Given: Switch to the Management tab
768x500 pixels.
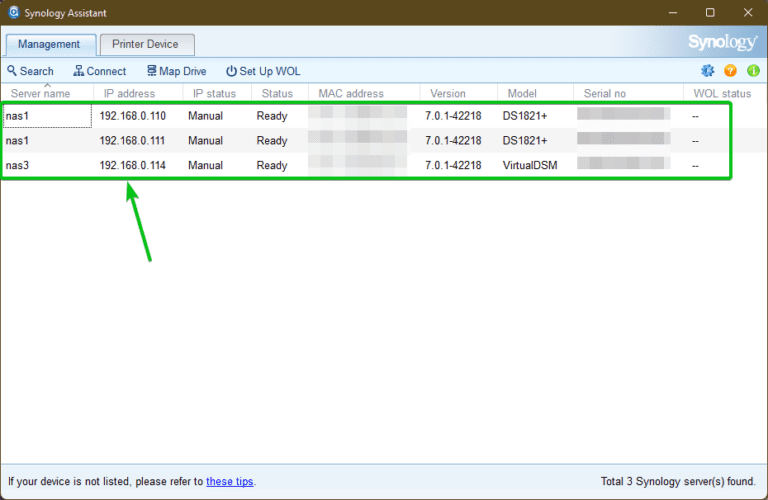Looking at the screenshot, I should [x=49, y=45].
